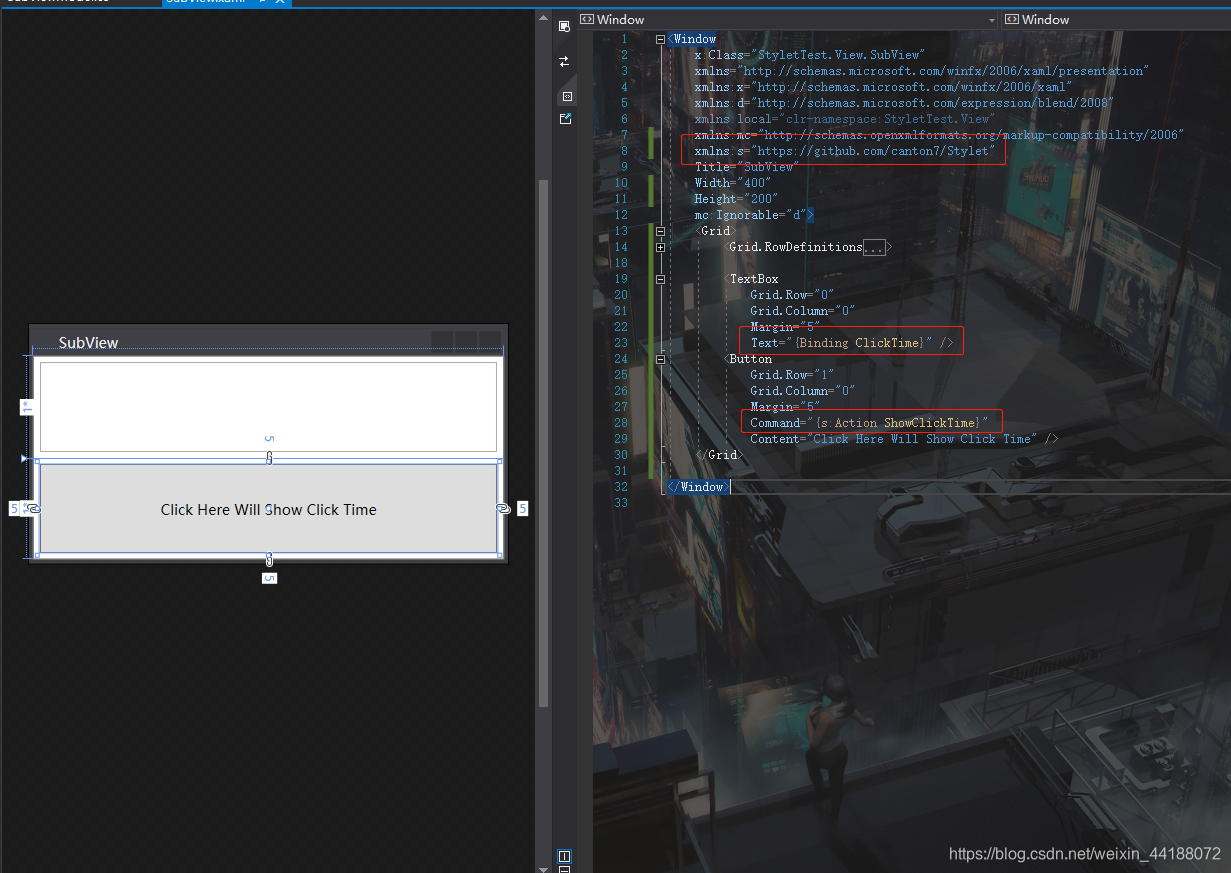Click Grid.Row="1" on line 25
1231x873 pixels.
point(792,375)
